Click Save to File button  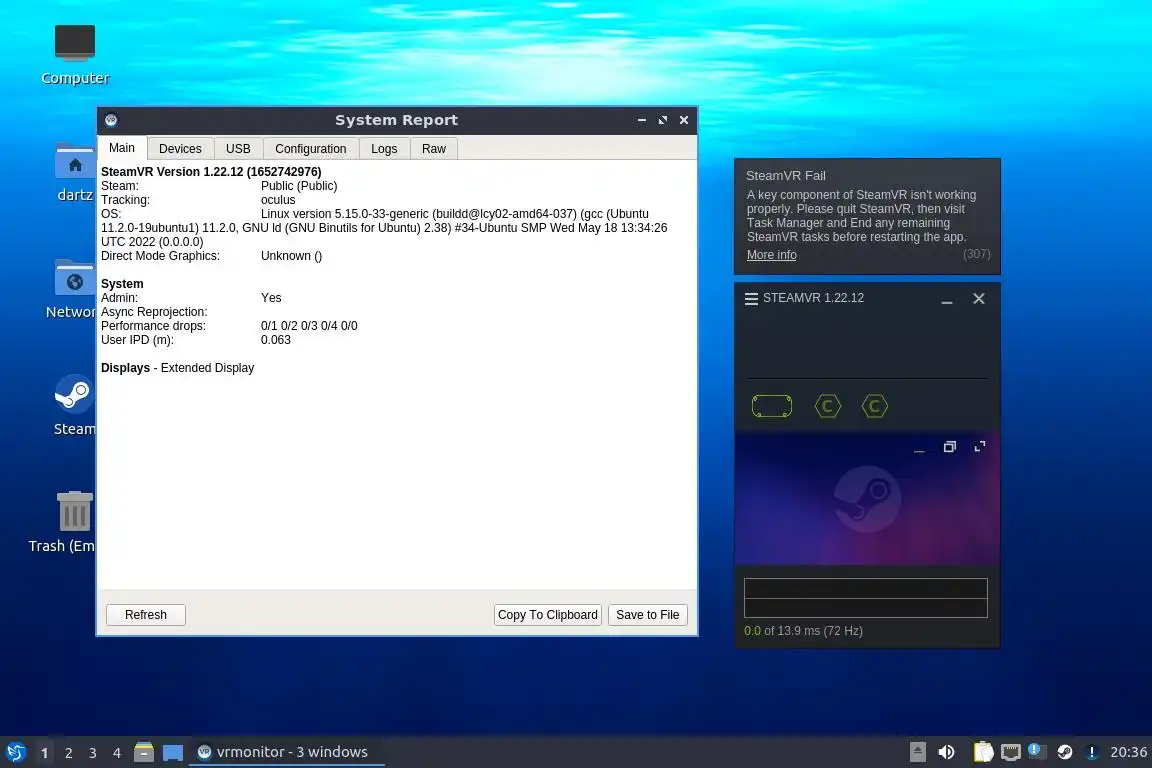tap(647, 614)
